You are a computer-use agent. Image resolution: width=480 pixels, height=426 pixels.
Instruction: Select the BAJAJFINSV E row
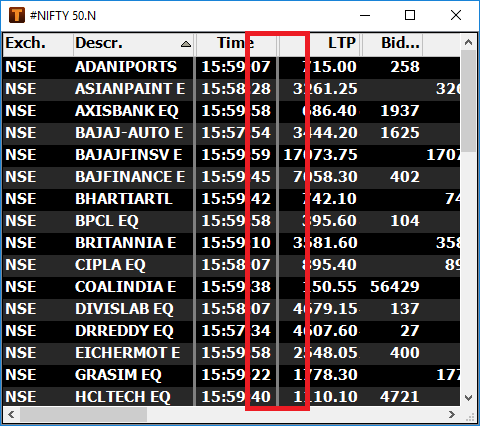coord(232,155)
